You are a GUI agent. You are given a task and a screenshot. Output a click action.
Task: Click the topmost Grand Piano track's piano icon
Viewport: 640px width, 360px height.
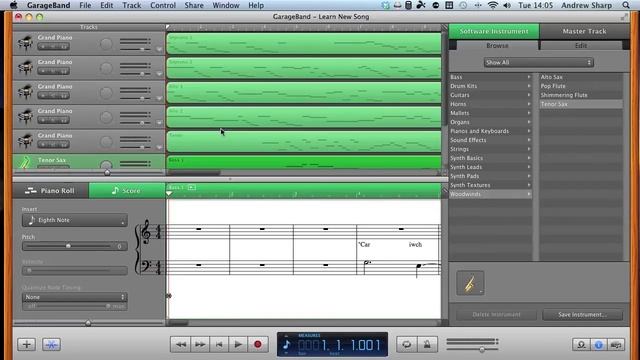pyautogui.click(x=25, y=43)
